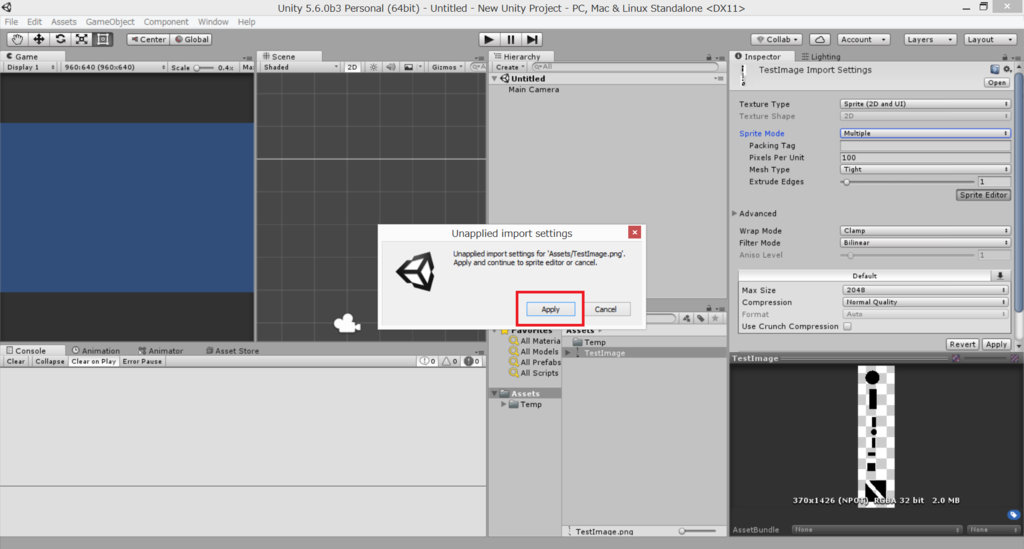Pause the game playback
Viewport: 1024px width, 549px height.
click(511, 39)
